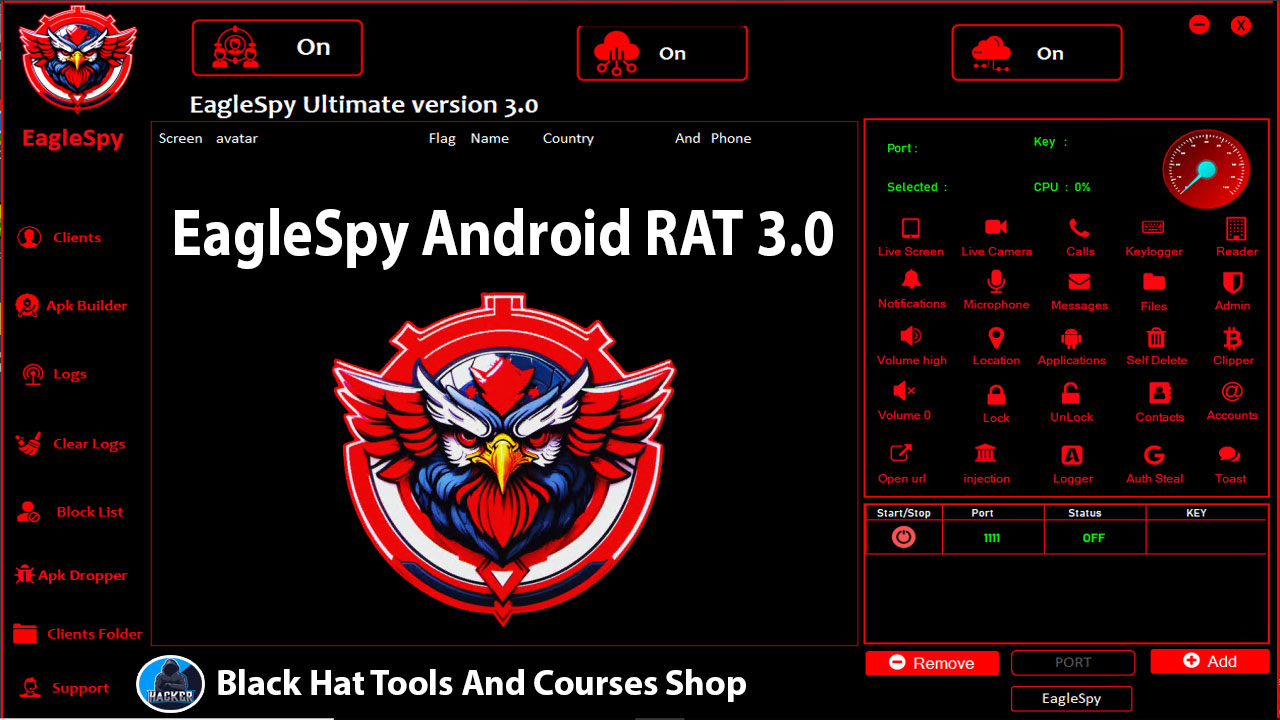Click the Volume high speaker icon
The height and width of the screenshot is (720, 1280).
pos(911,337)
